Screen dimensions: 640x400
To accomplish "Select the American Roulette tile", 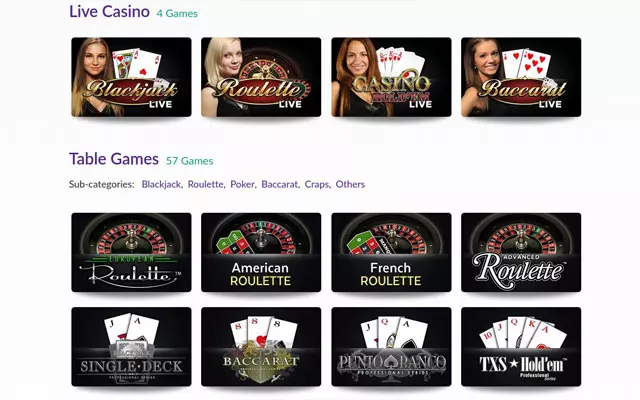I will pos(261,252).
